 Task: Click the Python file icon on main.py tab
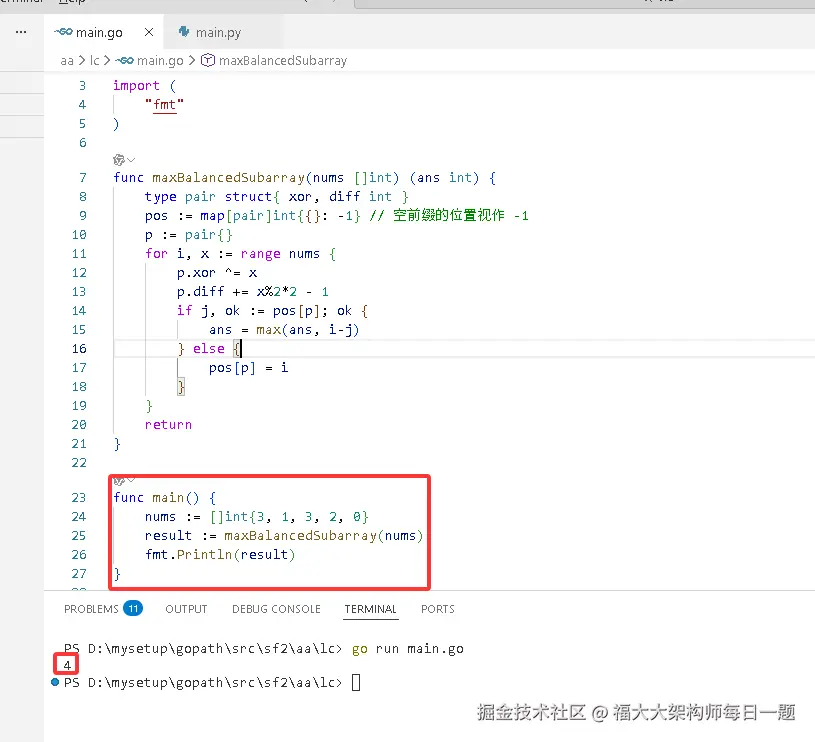[183, 32]
